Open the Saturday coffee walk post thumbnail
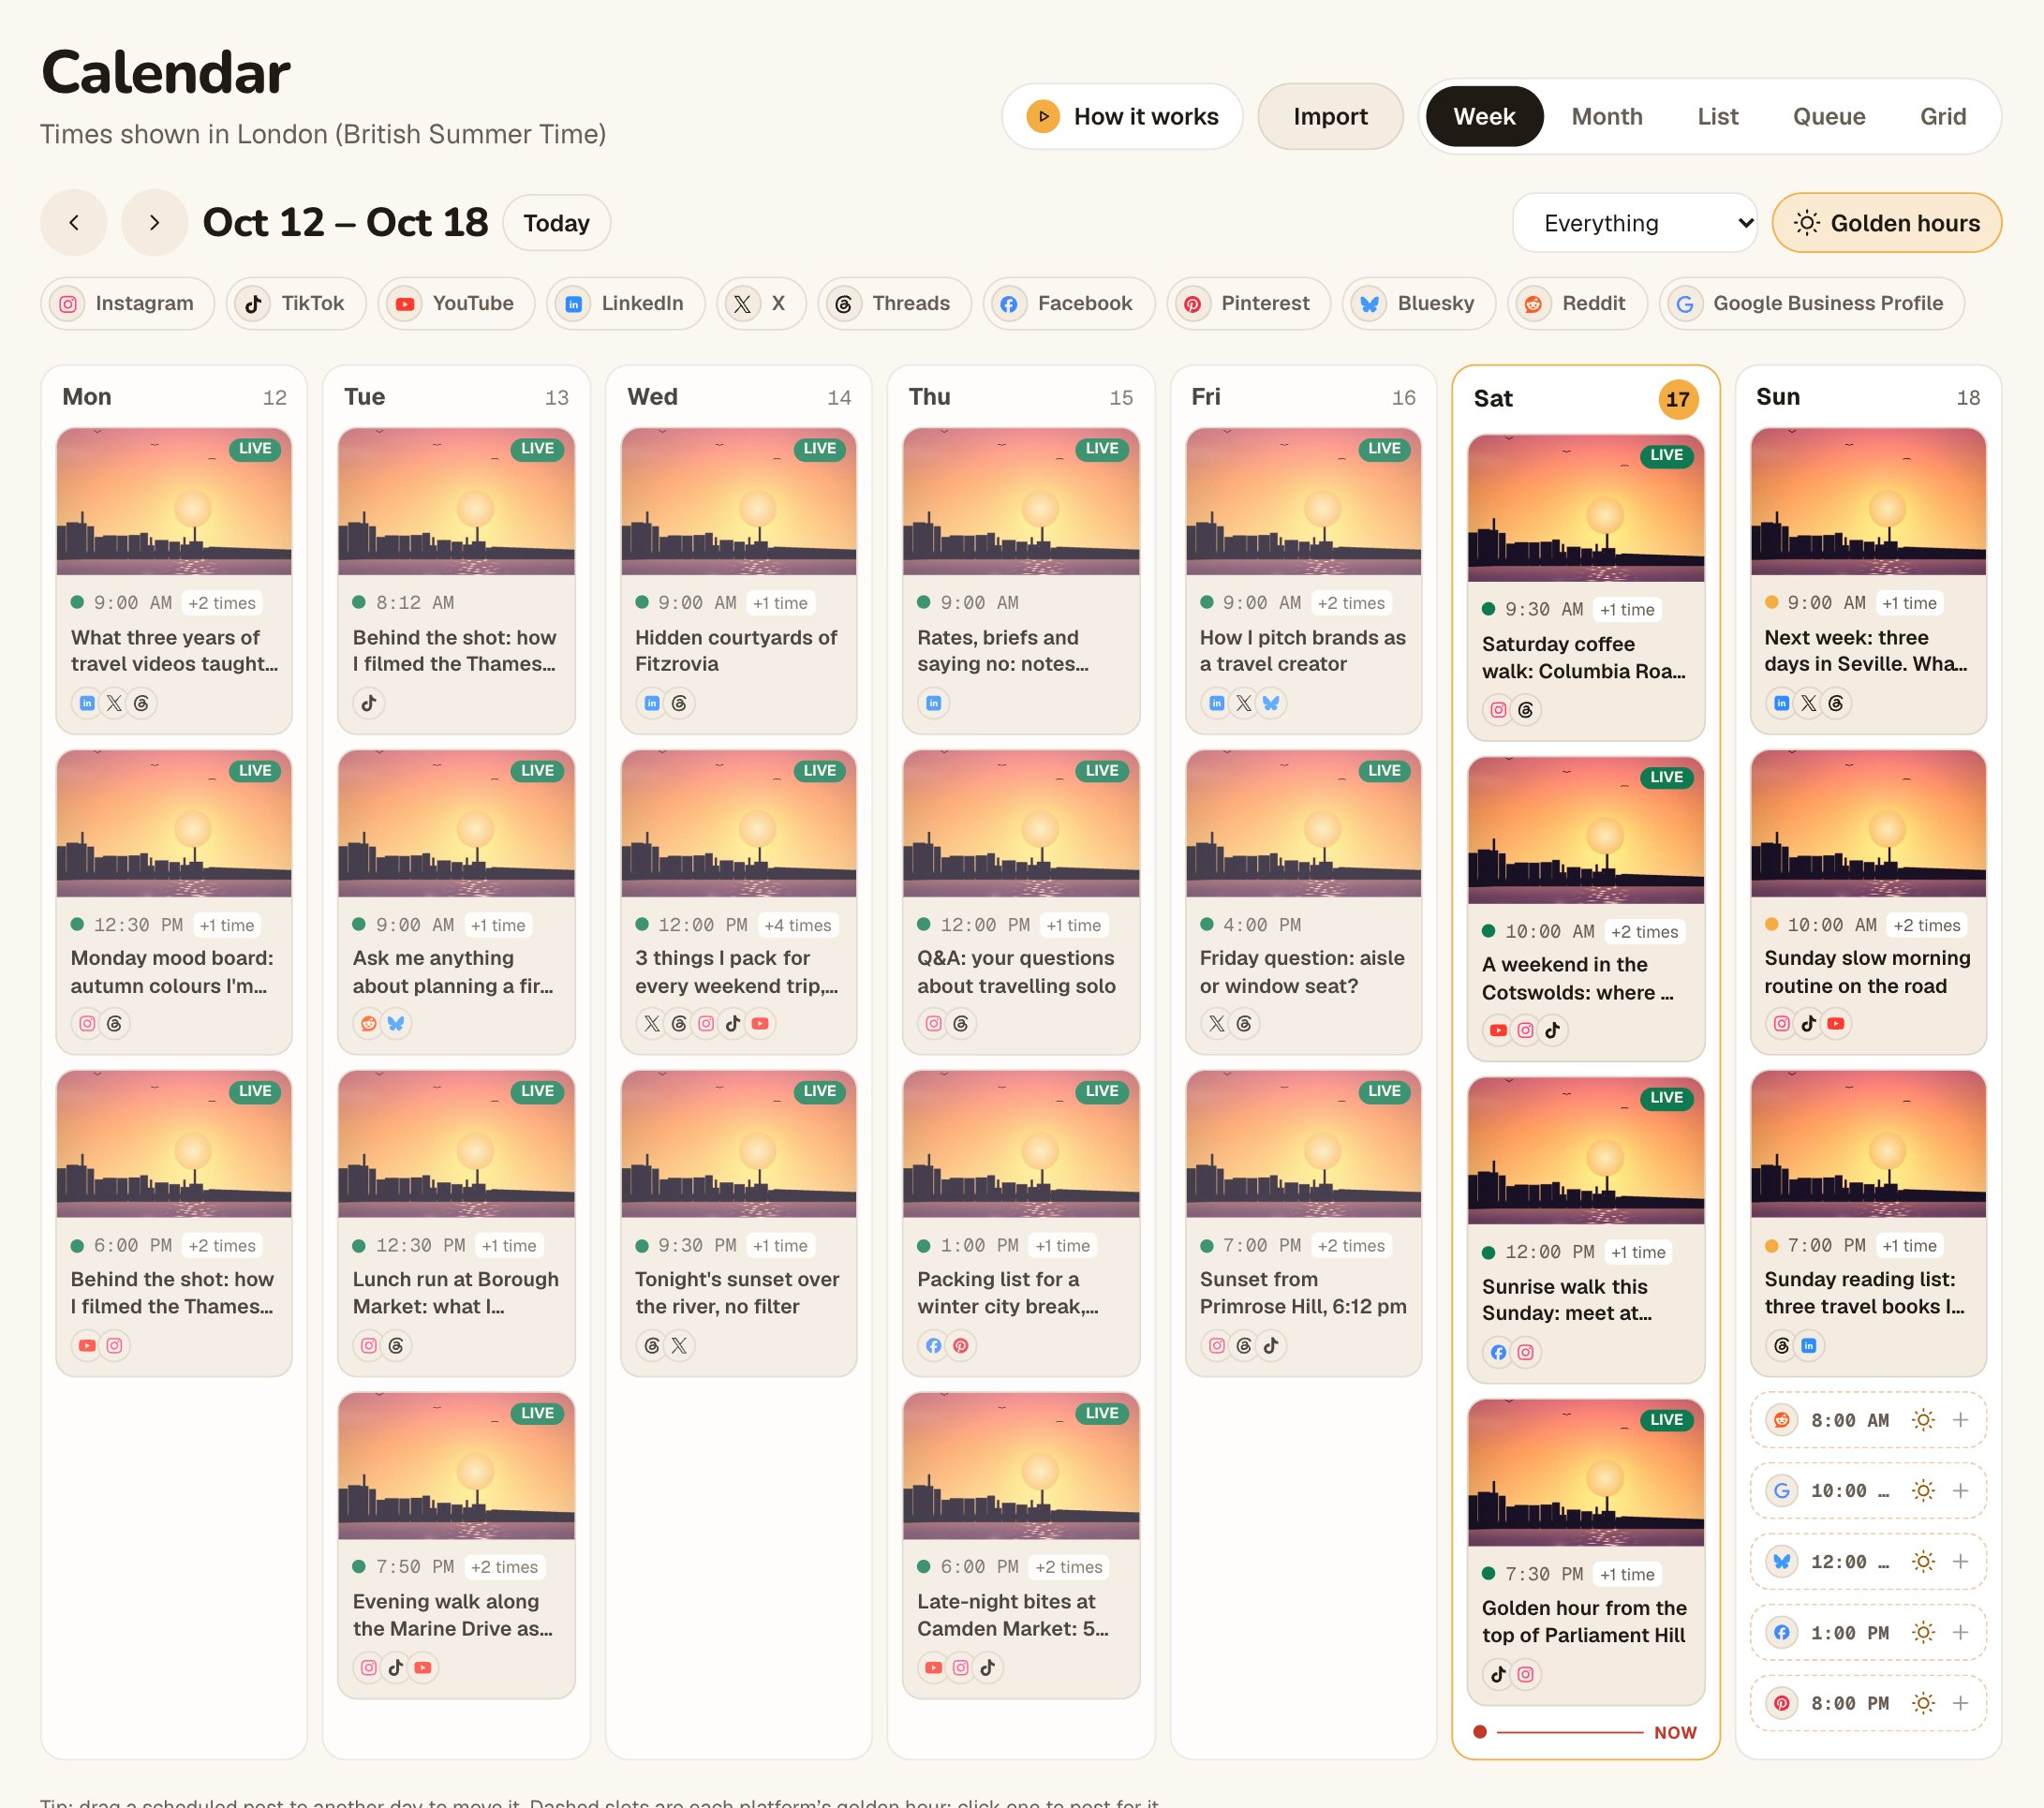 [x=1585, y=508]
